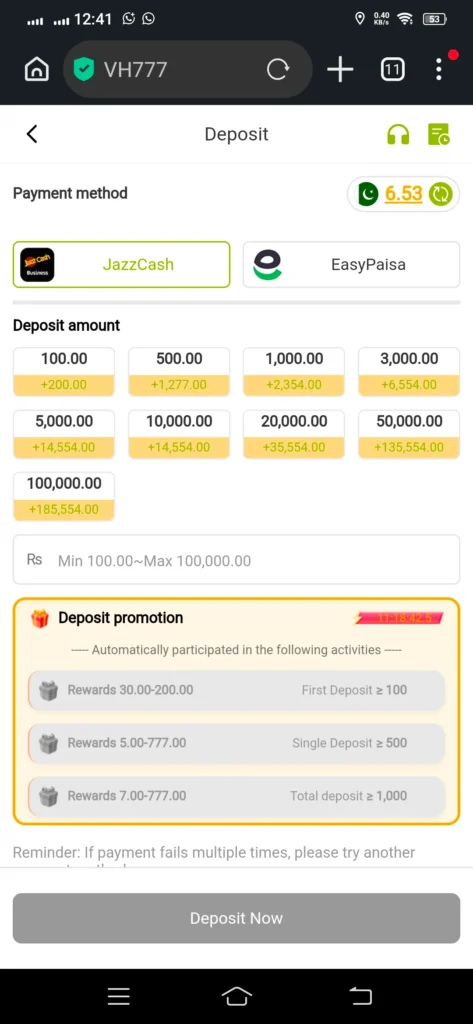Screen dimensions: 473x1024
Task: Reload the VH777 page
Action: click(278, 69)
